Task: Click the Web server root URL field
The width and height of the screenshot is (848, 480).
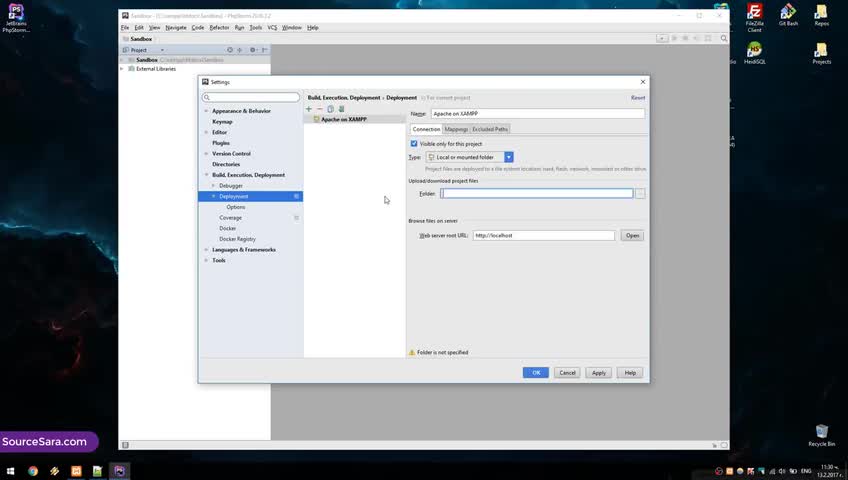Action: click(544, 236)
